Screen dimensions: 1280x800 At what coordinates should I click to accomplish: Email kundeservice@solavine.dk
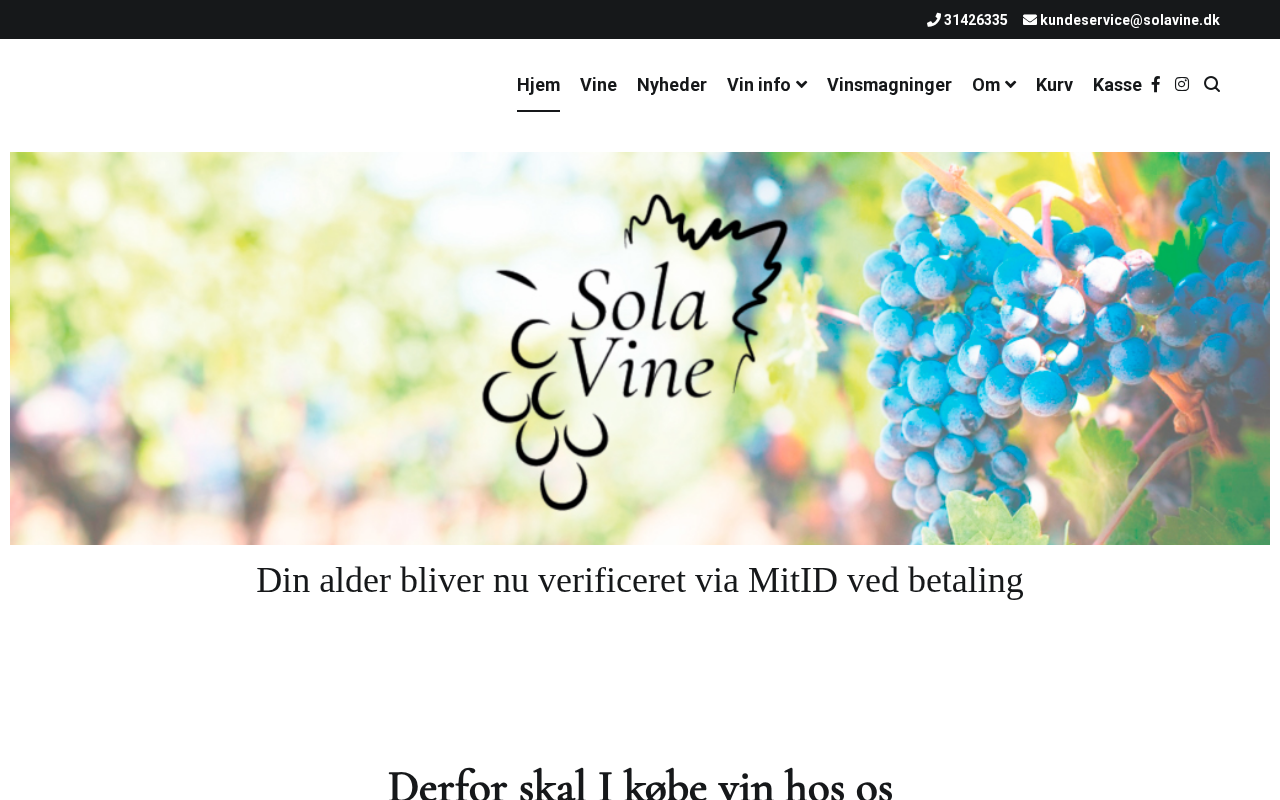[1130, 20]
